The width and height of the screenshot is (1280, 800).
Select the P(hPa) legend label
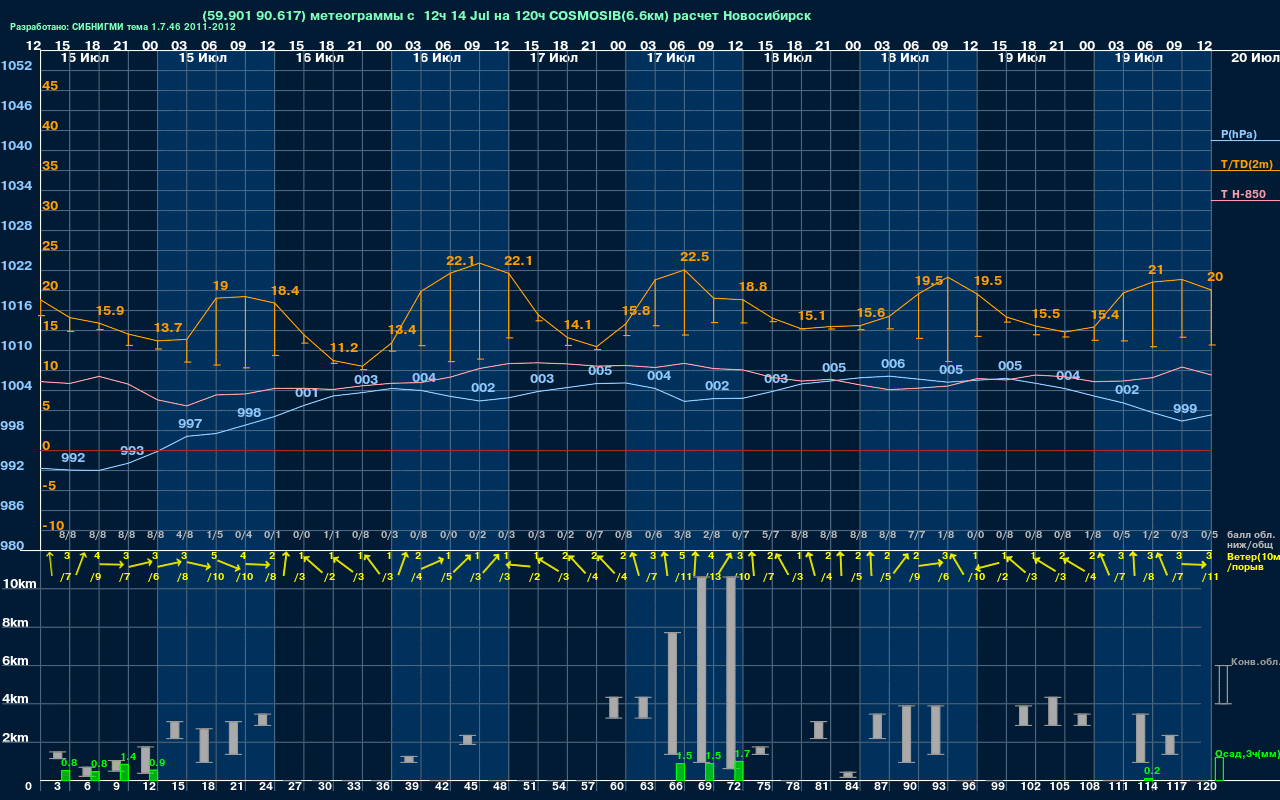point(1238,134)
